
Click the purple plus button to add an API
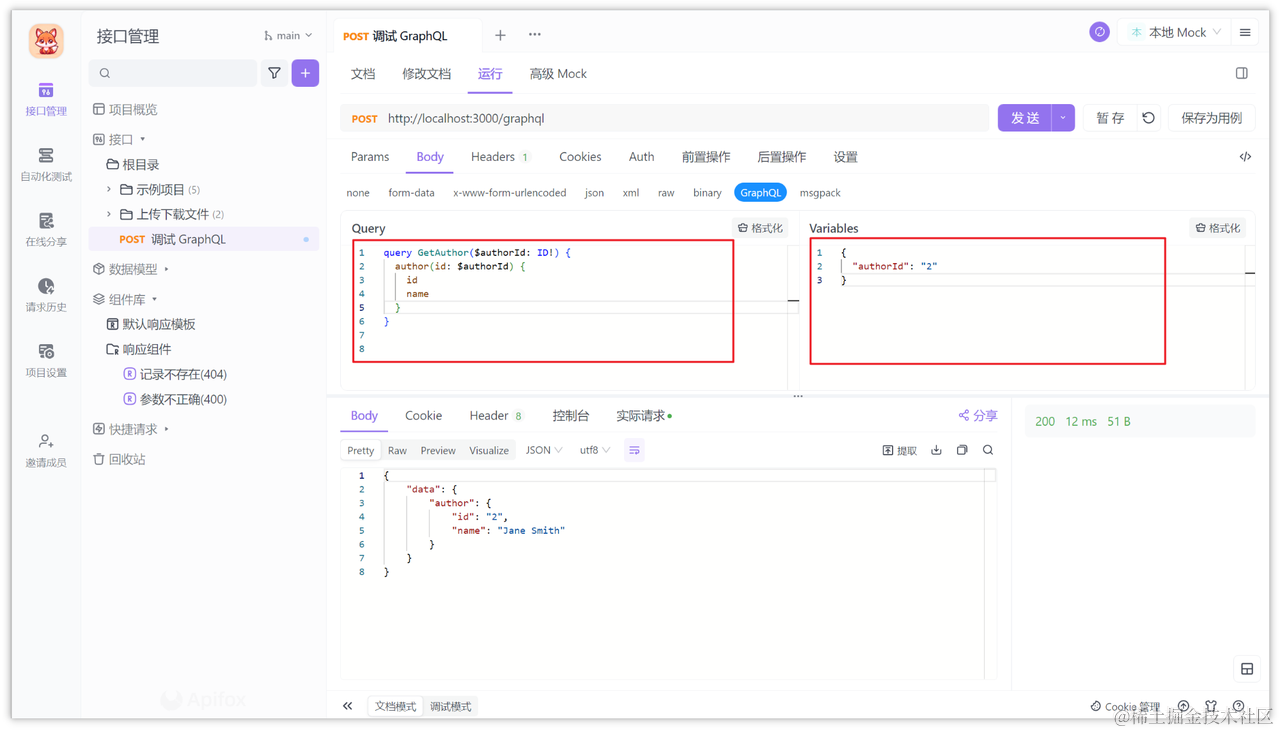tap(305, 73)
